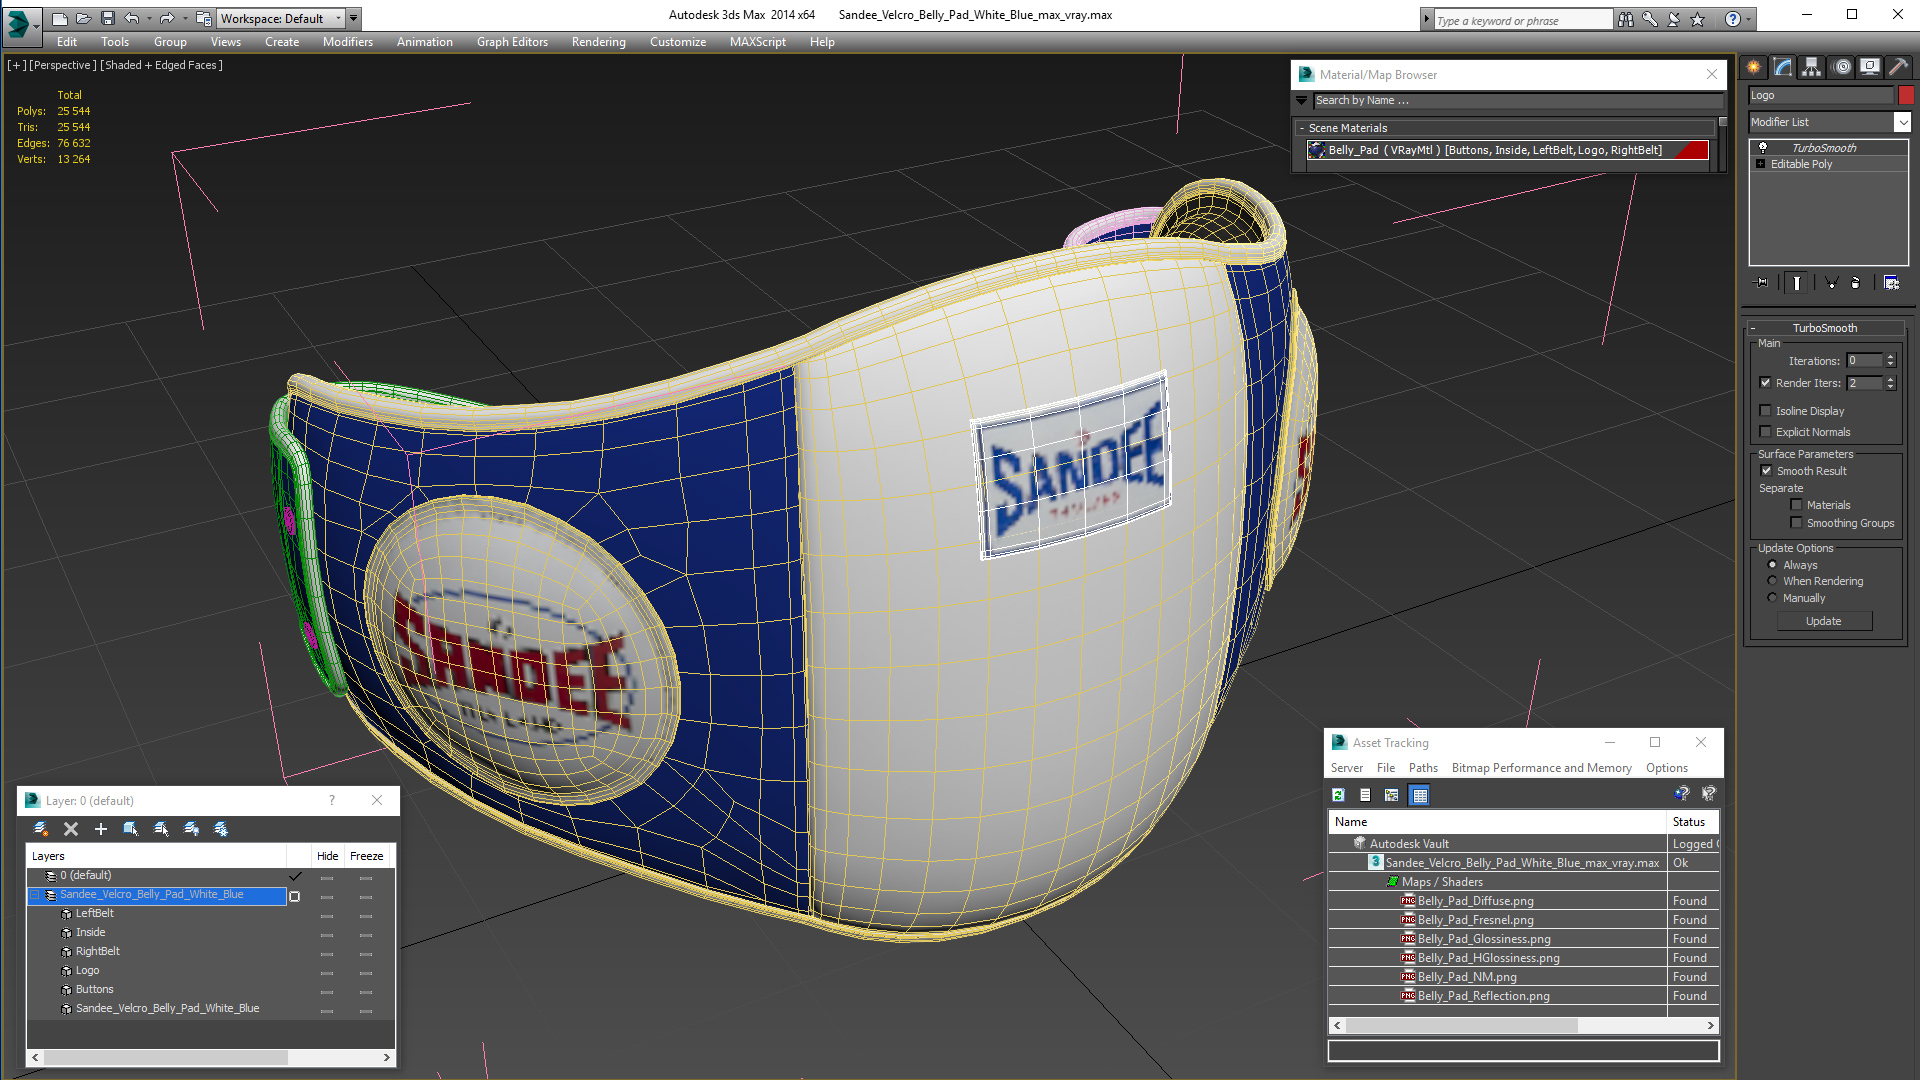Expand Editable Poly sub-objects in stack
Screen dimensions: 1920x1080
(1761, 163)
